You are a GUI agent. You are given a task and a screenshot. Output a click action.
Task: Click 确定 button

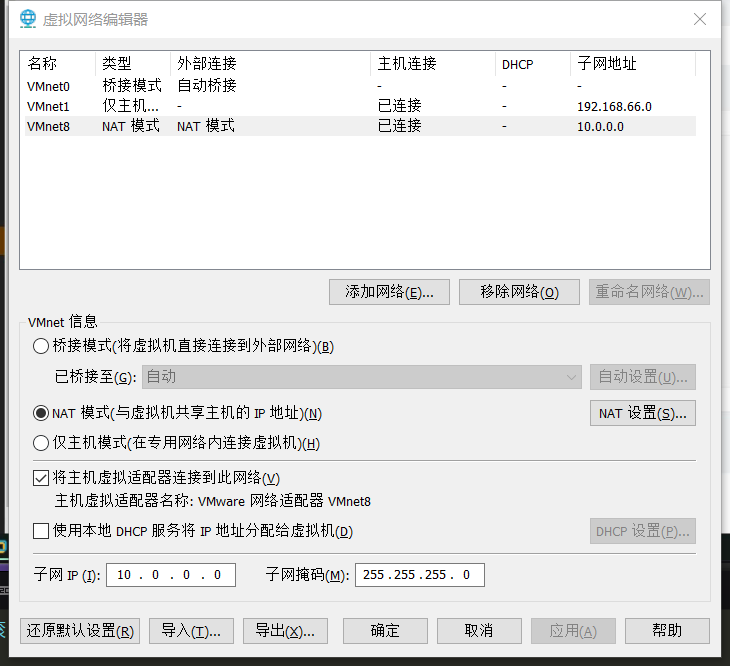coord(385,631)
